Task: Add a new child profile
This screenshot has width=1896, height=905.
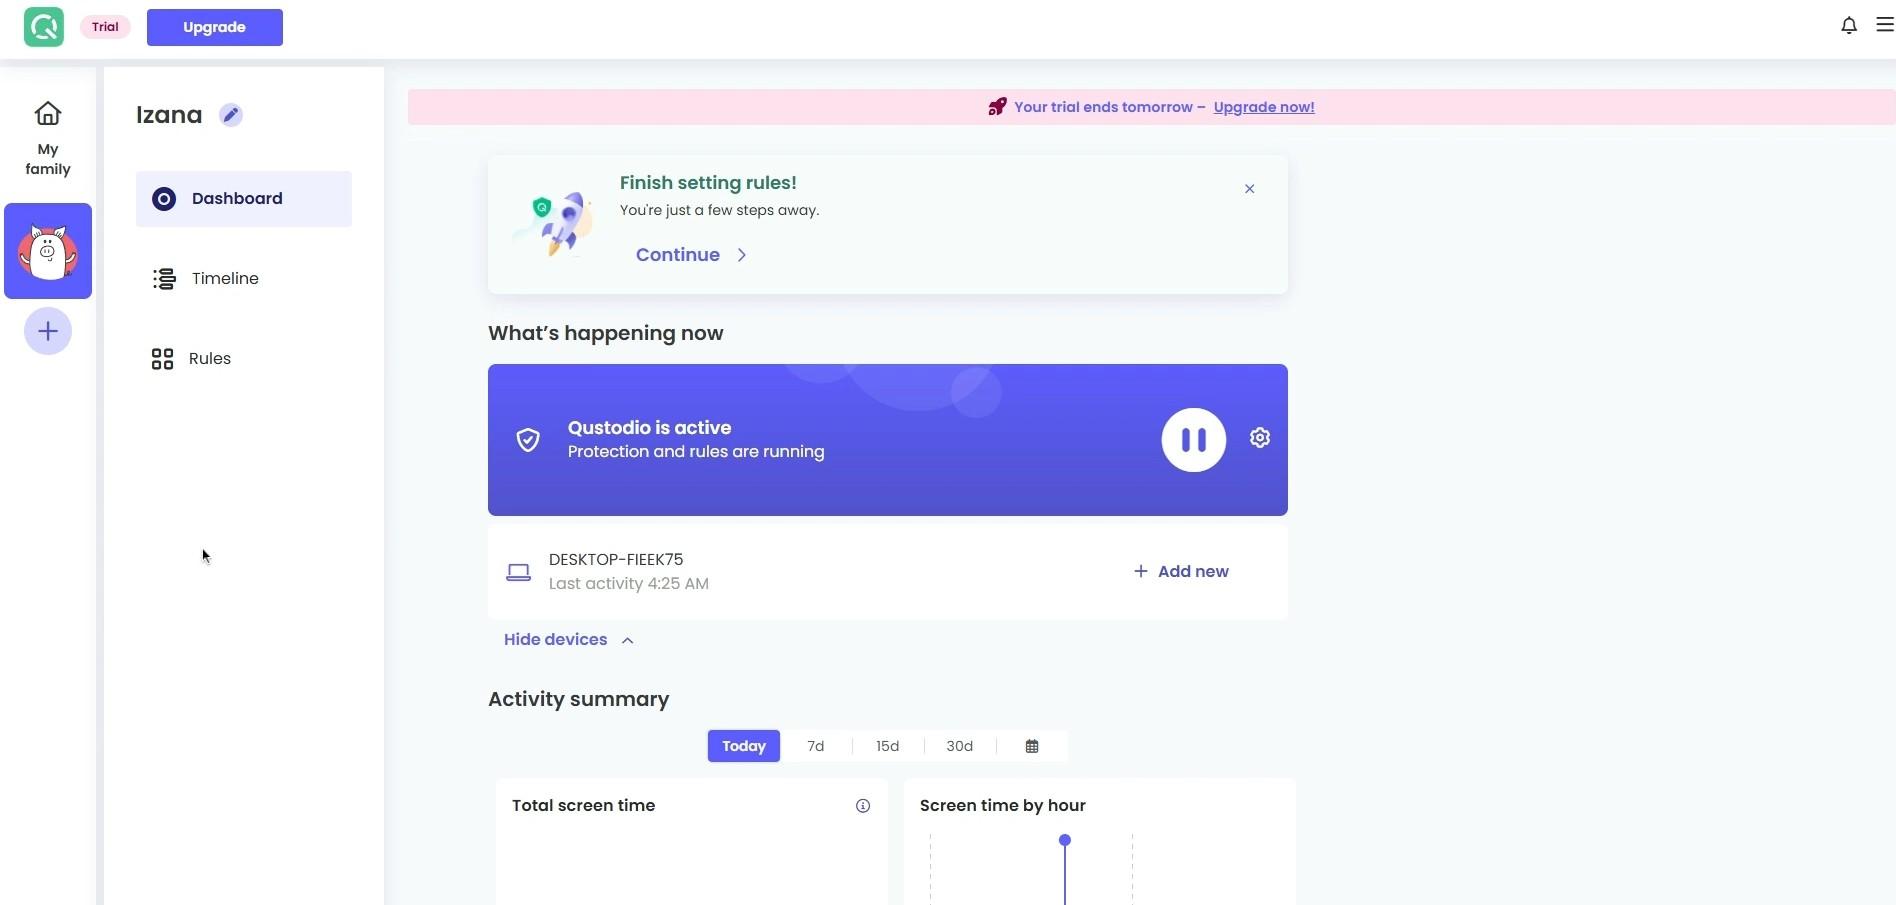Action: pyautogui.click(x=48, y=331)
